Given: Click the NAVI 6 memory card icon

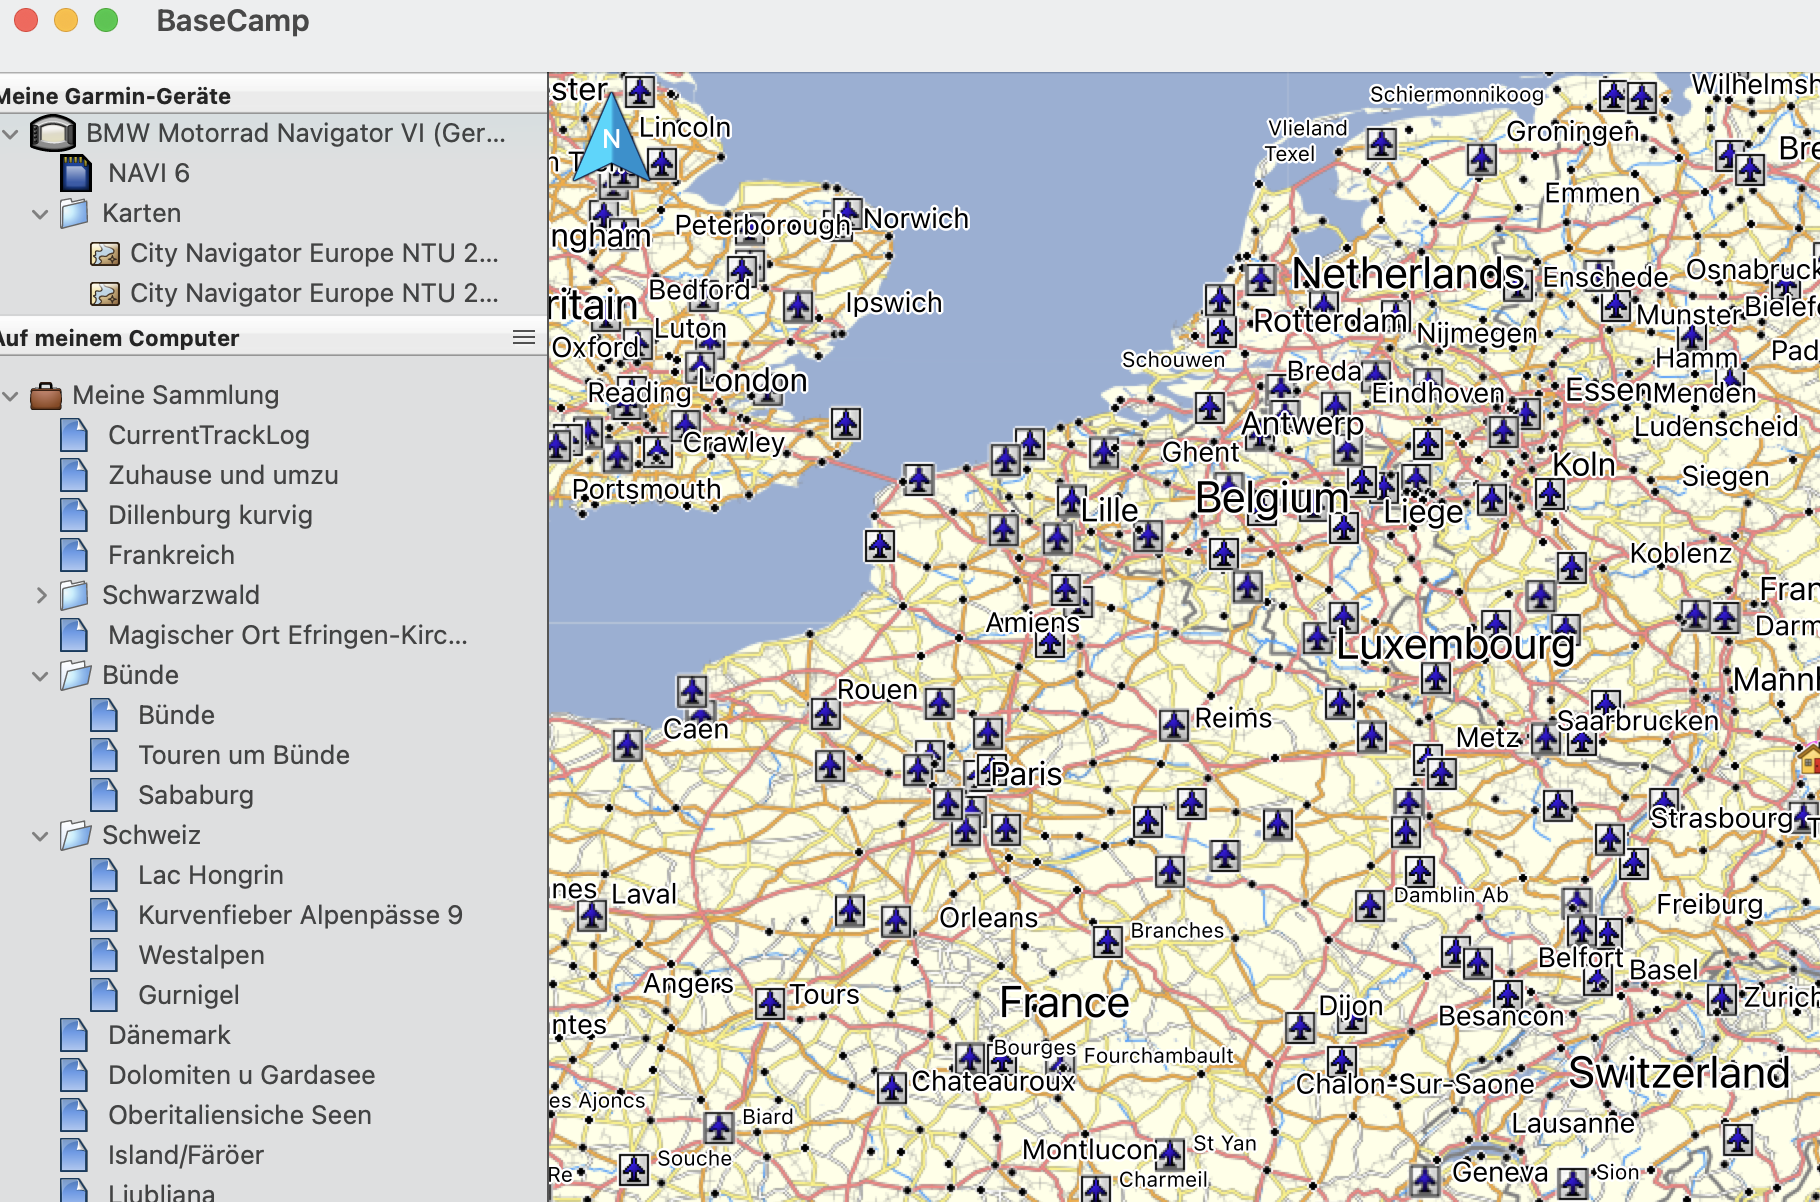Looking at the screenshot, I should point(75,173).
